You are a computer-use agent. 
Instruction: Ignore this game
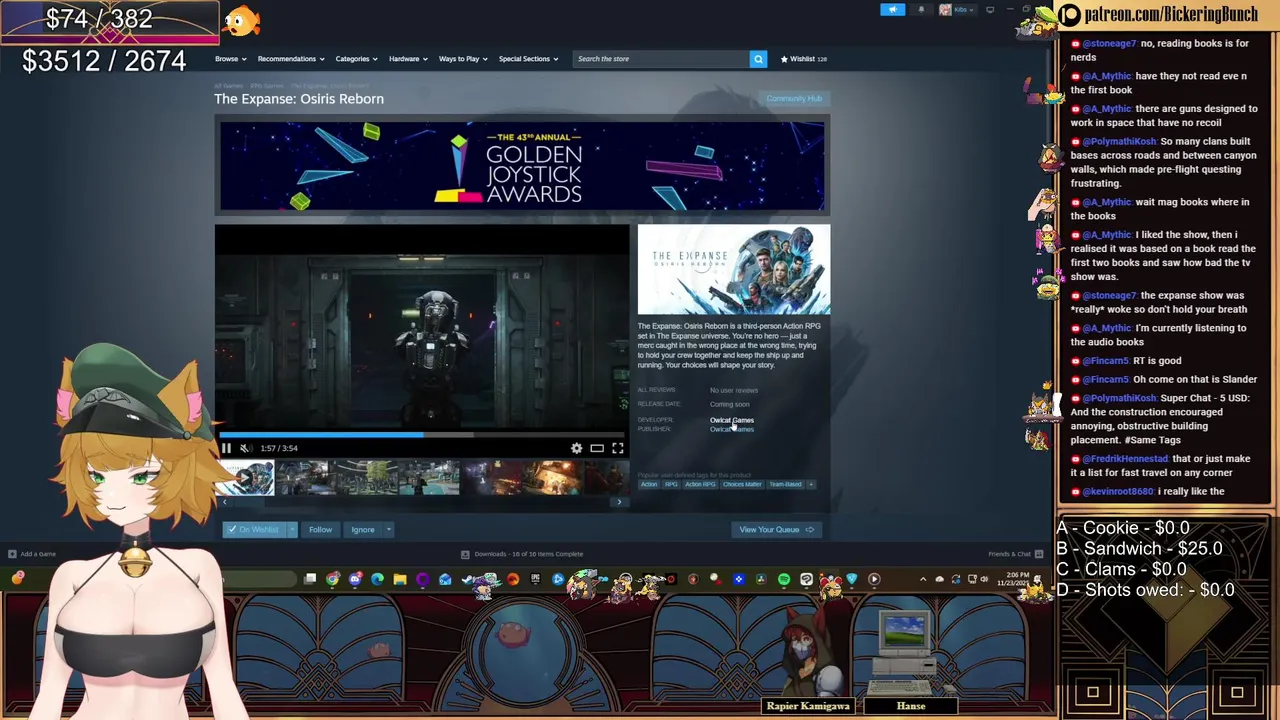click(x=362, y=529)
